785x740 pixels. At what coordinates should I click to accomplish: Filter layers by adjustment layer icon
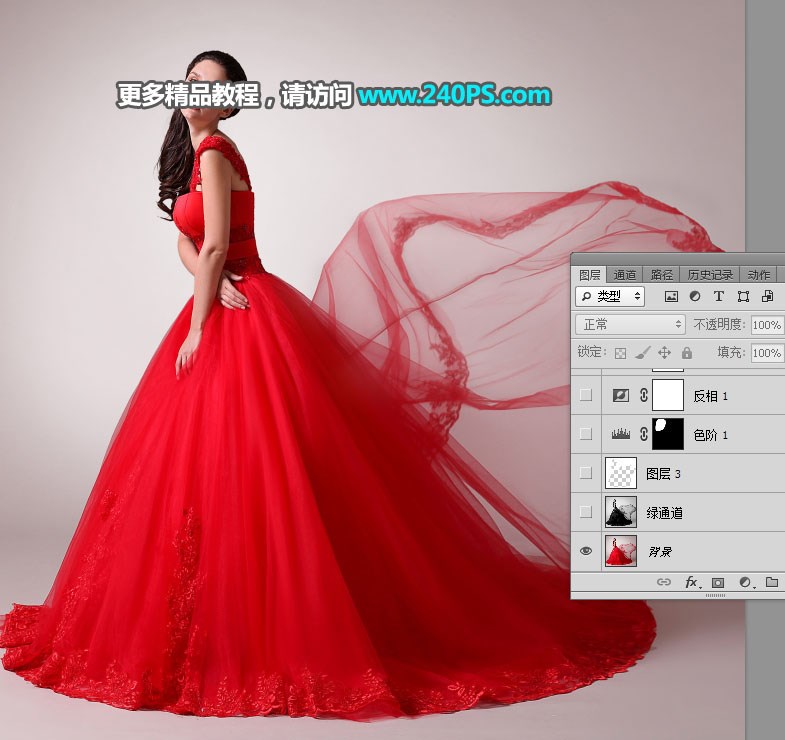tap(695, 296)
